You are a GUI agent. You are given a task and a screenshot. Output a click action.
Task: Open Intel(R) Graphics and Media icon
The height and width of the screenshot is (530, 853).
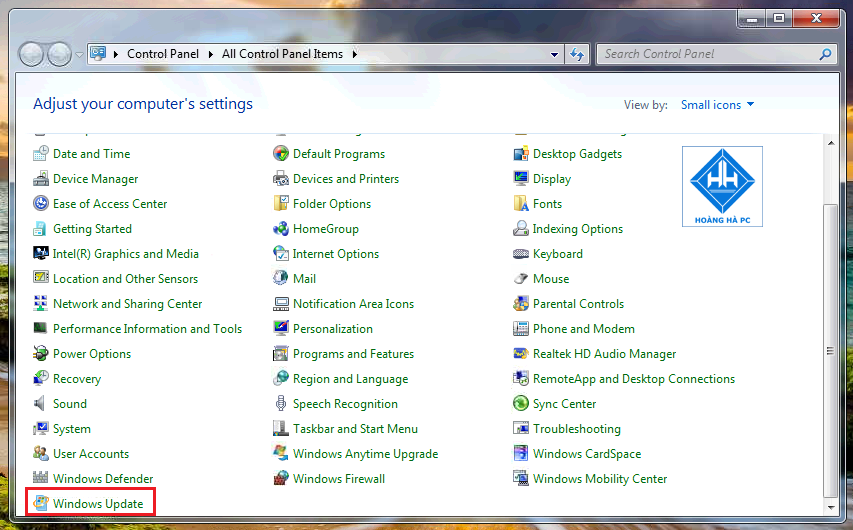tap(40, 254)
